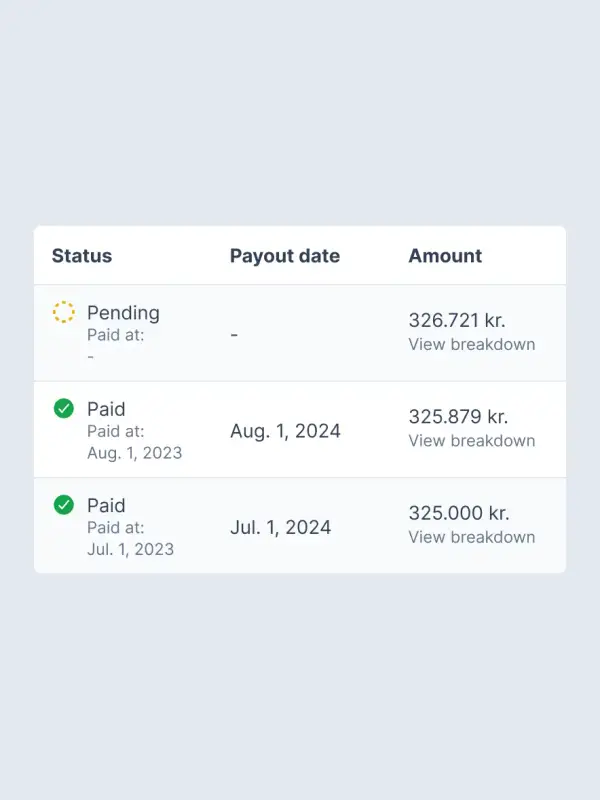This screenshot has width=600, height=800.
Task: Click the 325.000 kr. amount
Action: [x=458, y=513]
